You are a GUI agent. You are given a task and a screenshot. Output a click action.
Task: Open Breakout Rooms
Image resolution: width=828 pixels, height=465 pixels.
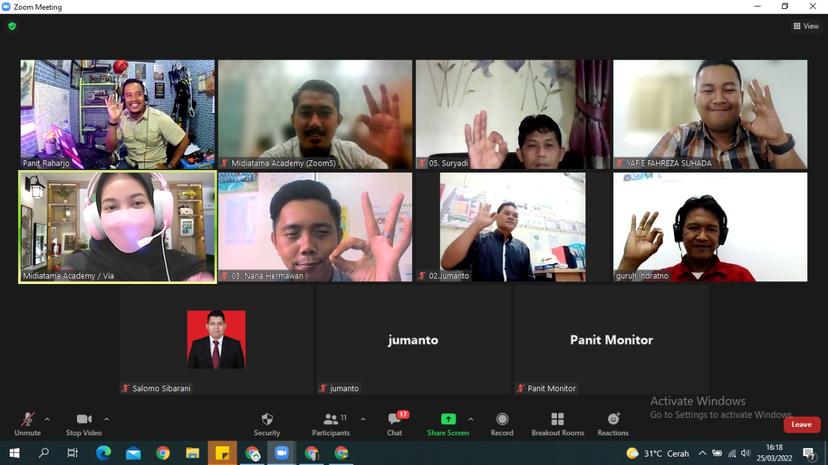pyautogui.click(x=558, y=424)
